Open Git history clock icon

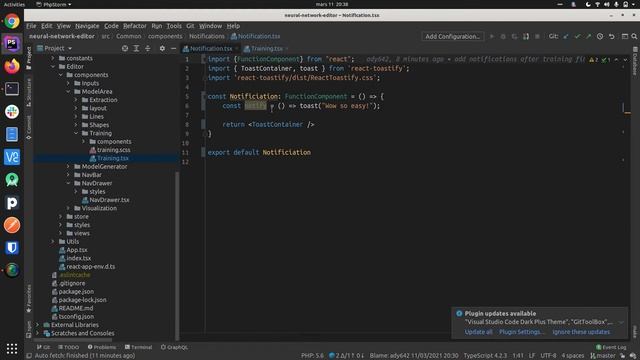coord(600,36)
